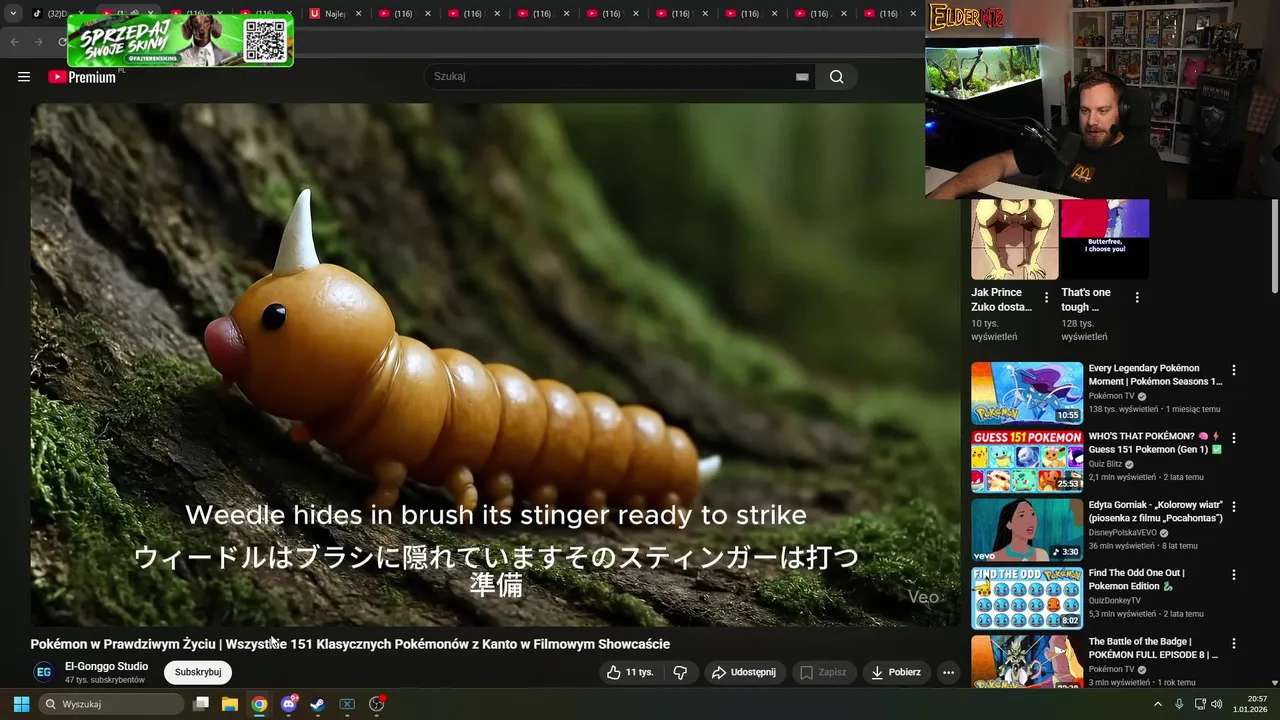The width and height of the screenshot is (1280, 720).
Task: Open the volume speaker tray icon
Action: coord(1217,704)
